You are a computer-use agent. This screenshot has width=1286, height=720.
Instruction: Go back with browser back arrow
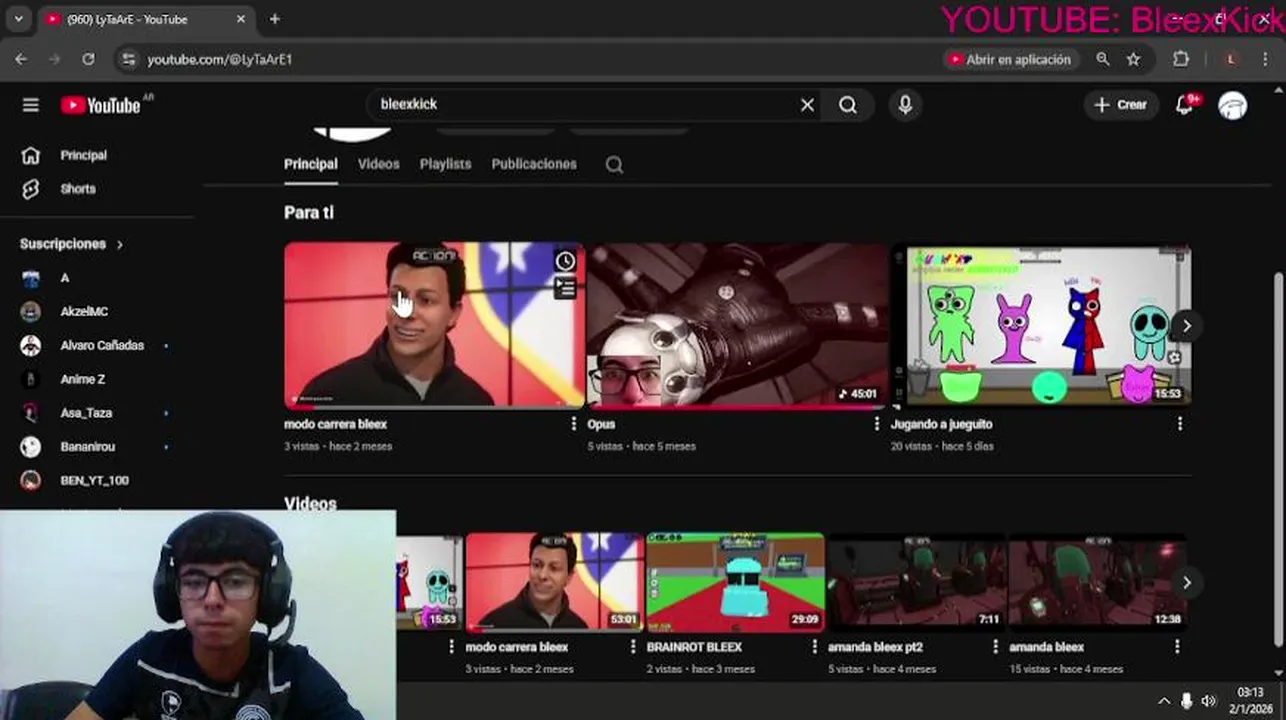[x=21, y=60]
